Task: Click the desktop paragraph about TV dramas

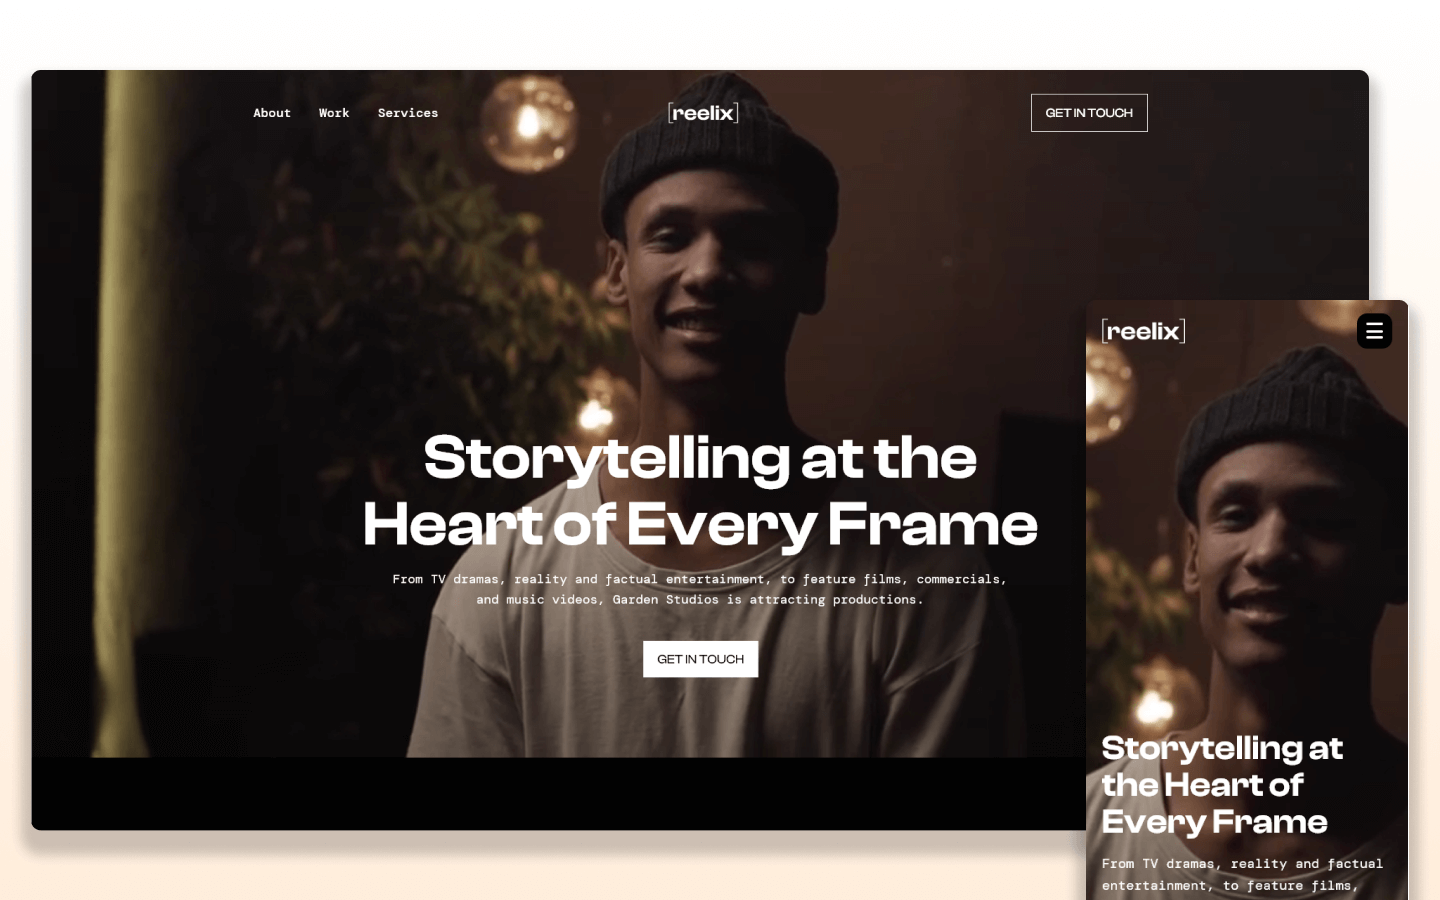Action: pos(700,589)
